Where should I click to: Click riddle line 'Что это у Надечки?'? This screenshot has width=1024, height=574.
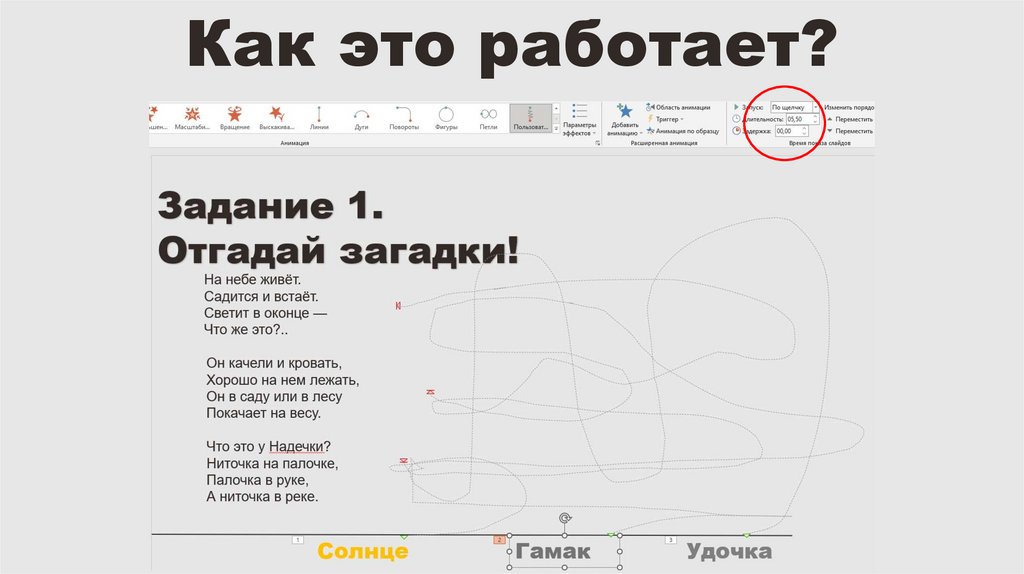click(x=268, y=447)
